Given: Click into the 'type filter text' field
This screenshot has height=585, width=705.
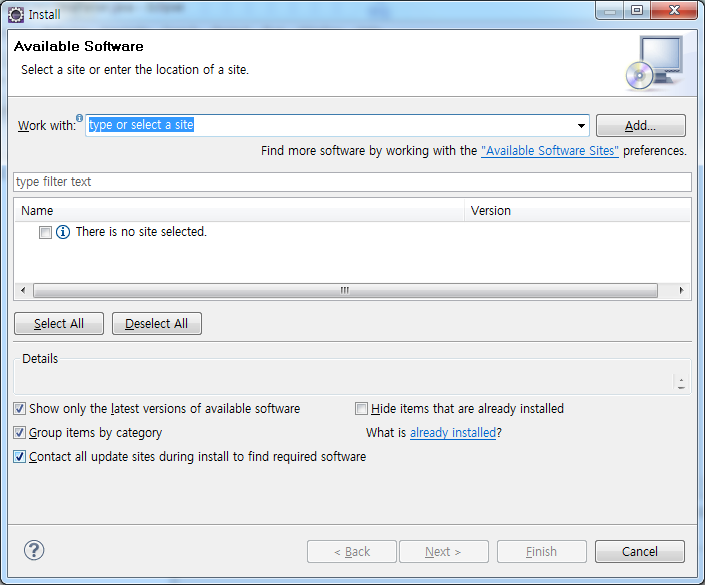Looking at the screenshot, I should (352, 182).
